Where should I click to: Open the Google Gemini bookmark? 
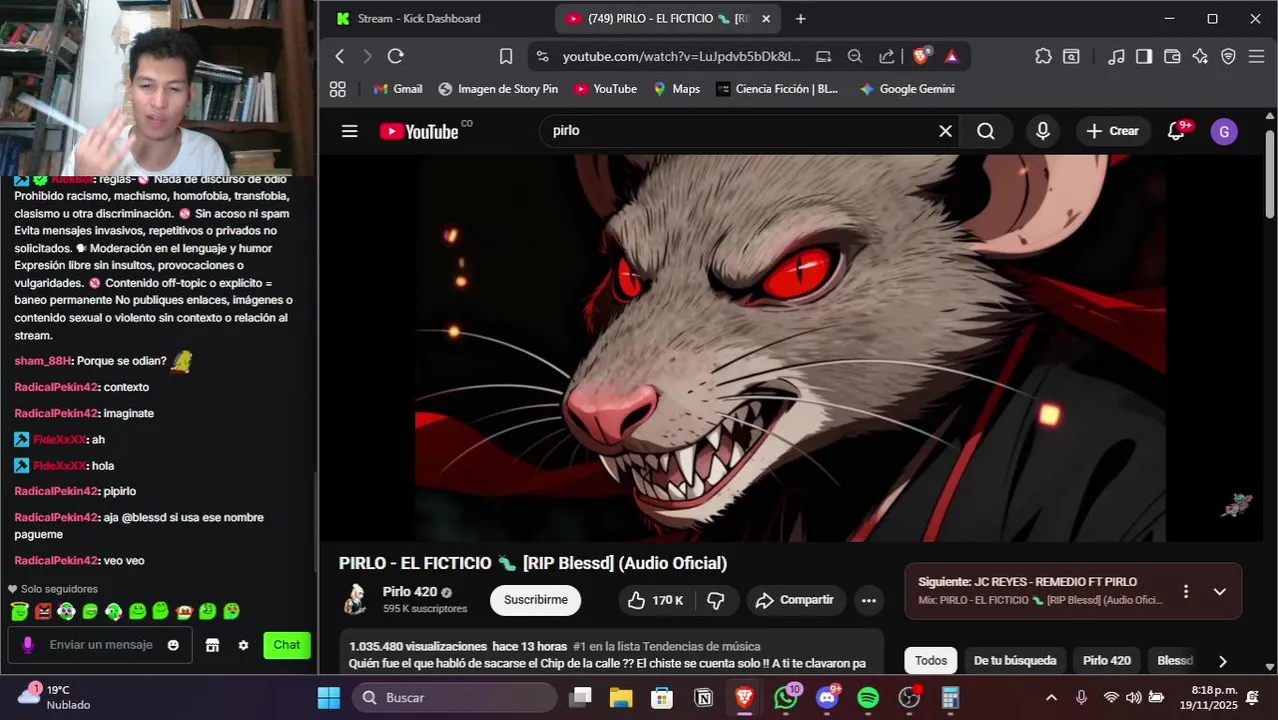click(x=907, y=89)
